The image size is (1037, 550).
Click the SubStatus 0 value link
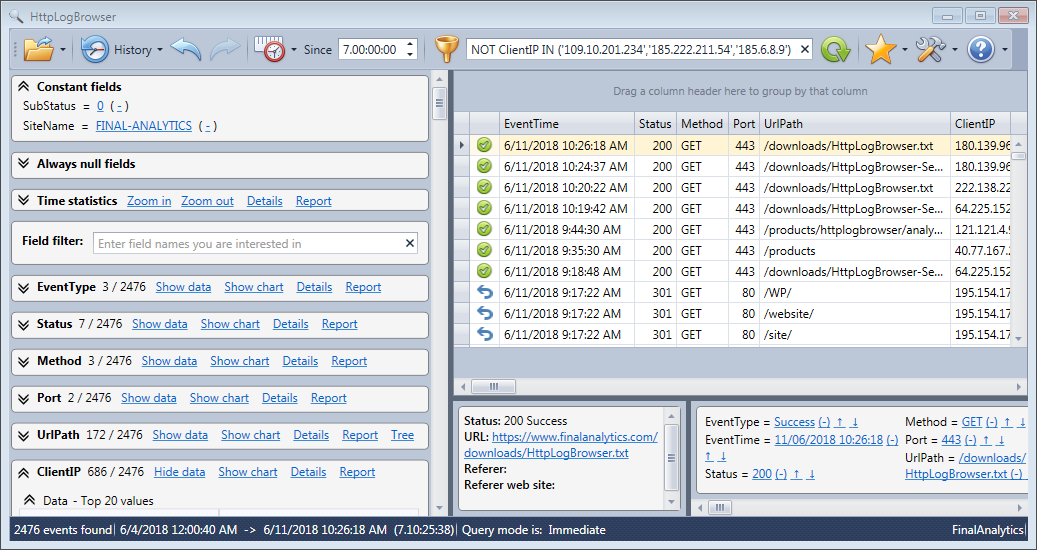pos(101,106)
